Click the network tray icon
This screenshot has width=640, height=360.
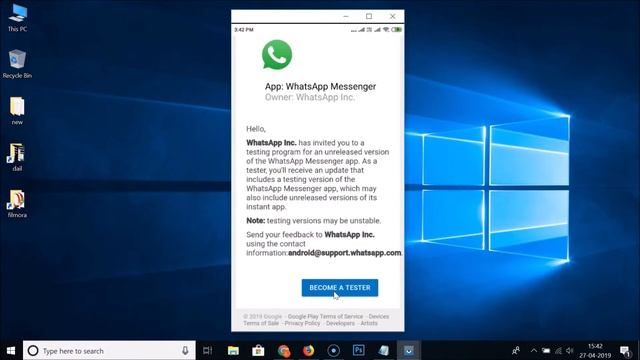558,351
